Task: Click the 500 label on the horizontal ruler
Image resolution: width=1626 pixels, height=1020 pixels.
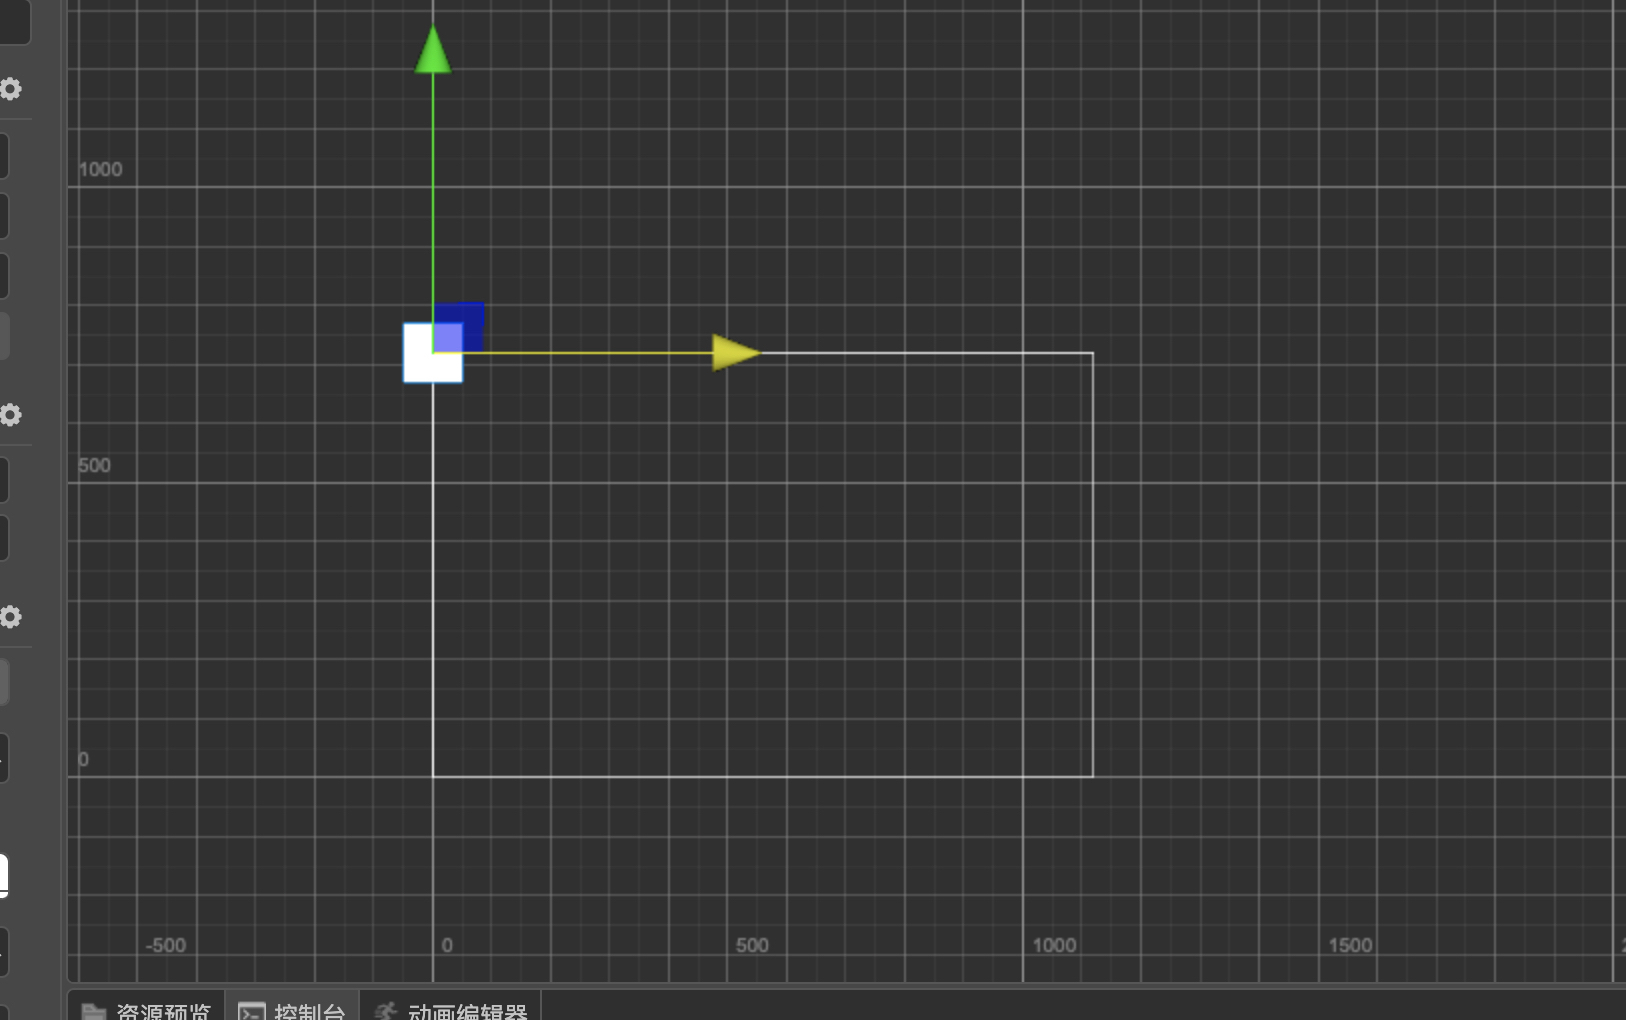Action: coord(752,946)
